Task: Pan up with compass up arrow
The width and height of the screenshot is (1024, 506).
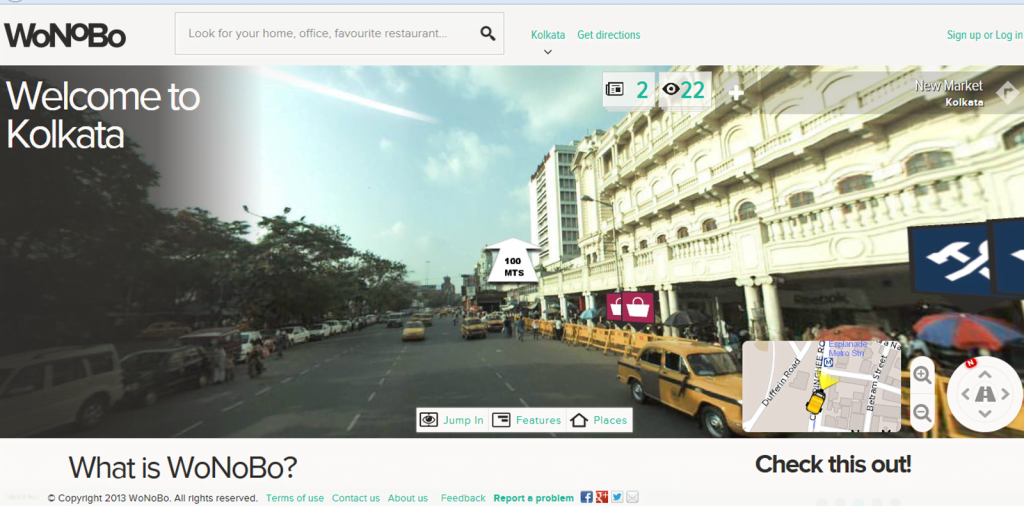Action: click(x=985, y=374)
